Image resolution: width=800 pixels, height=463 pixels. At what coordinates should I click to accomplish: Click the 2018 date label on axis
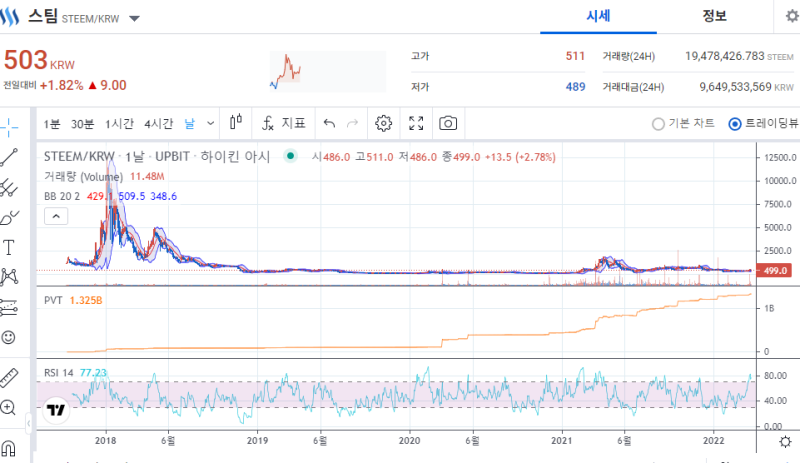click(x=106, y=441)
